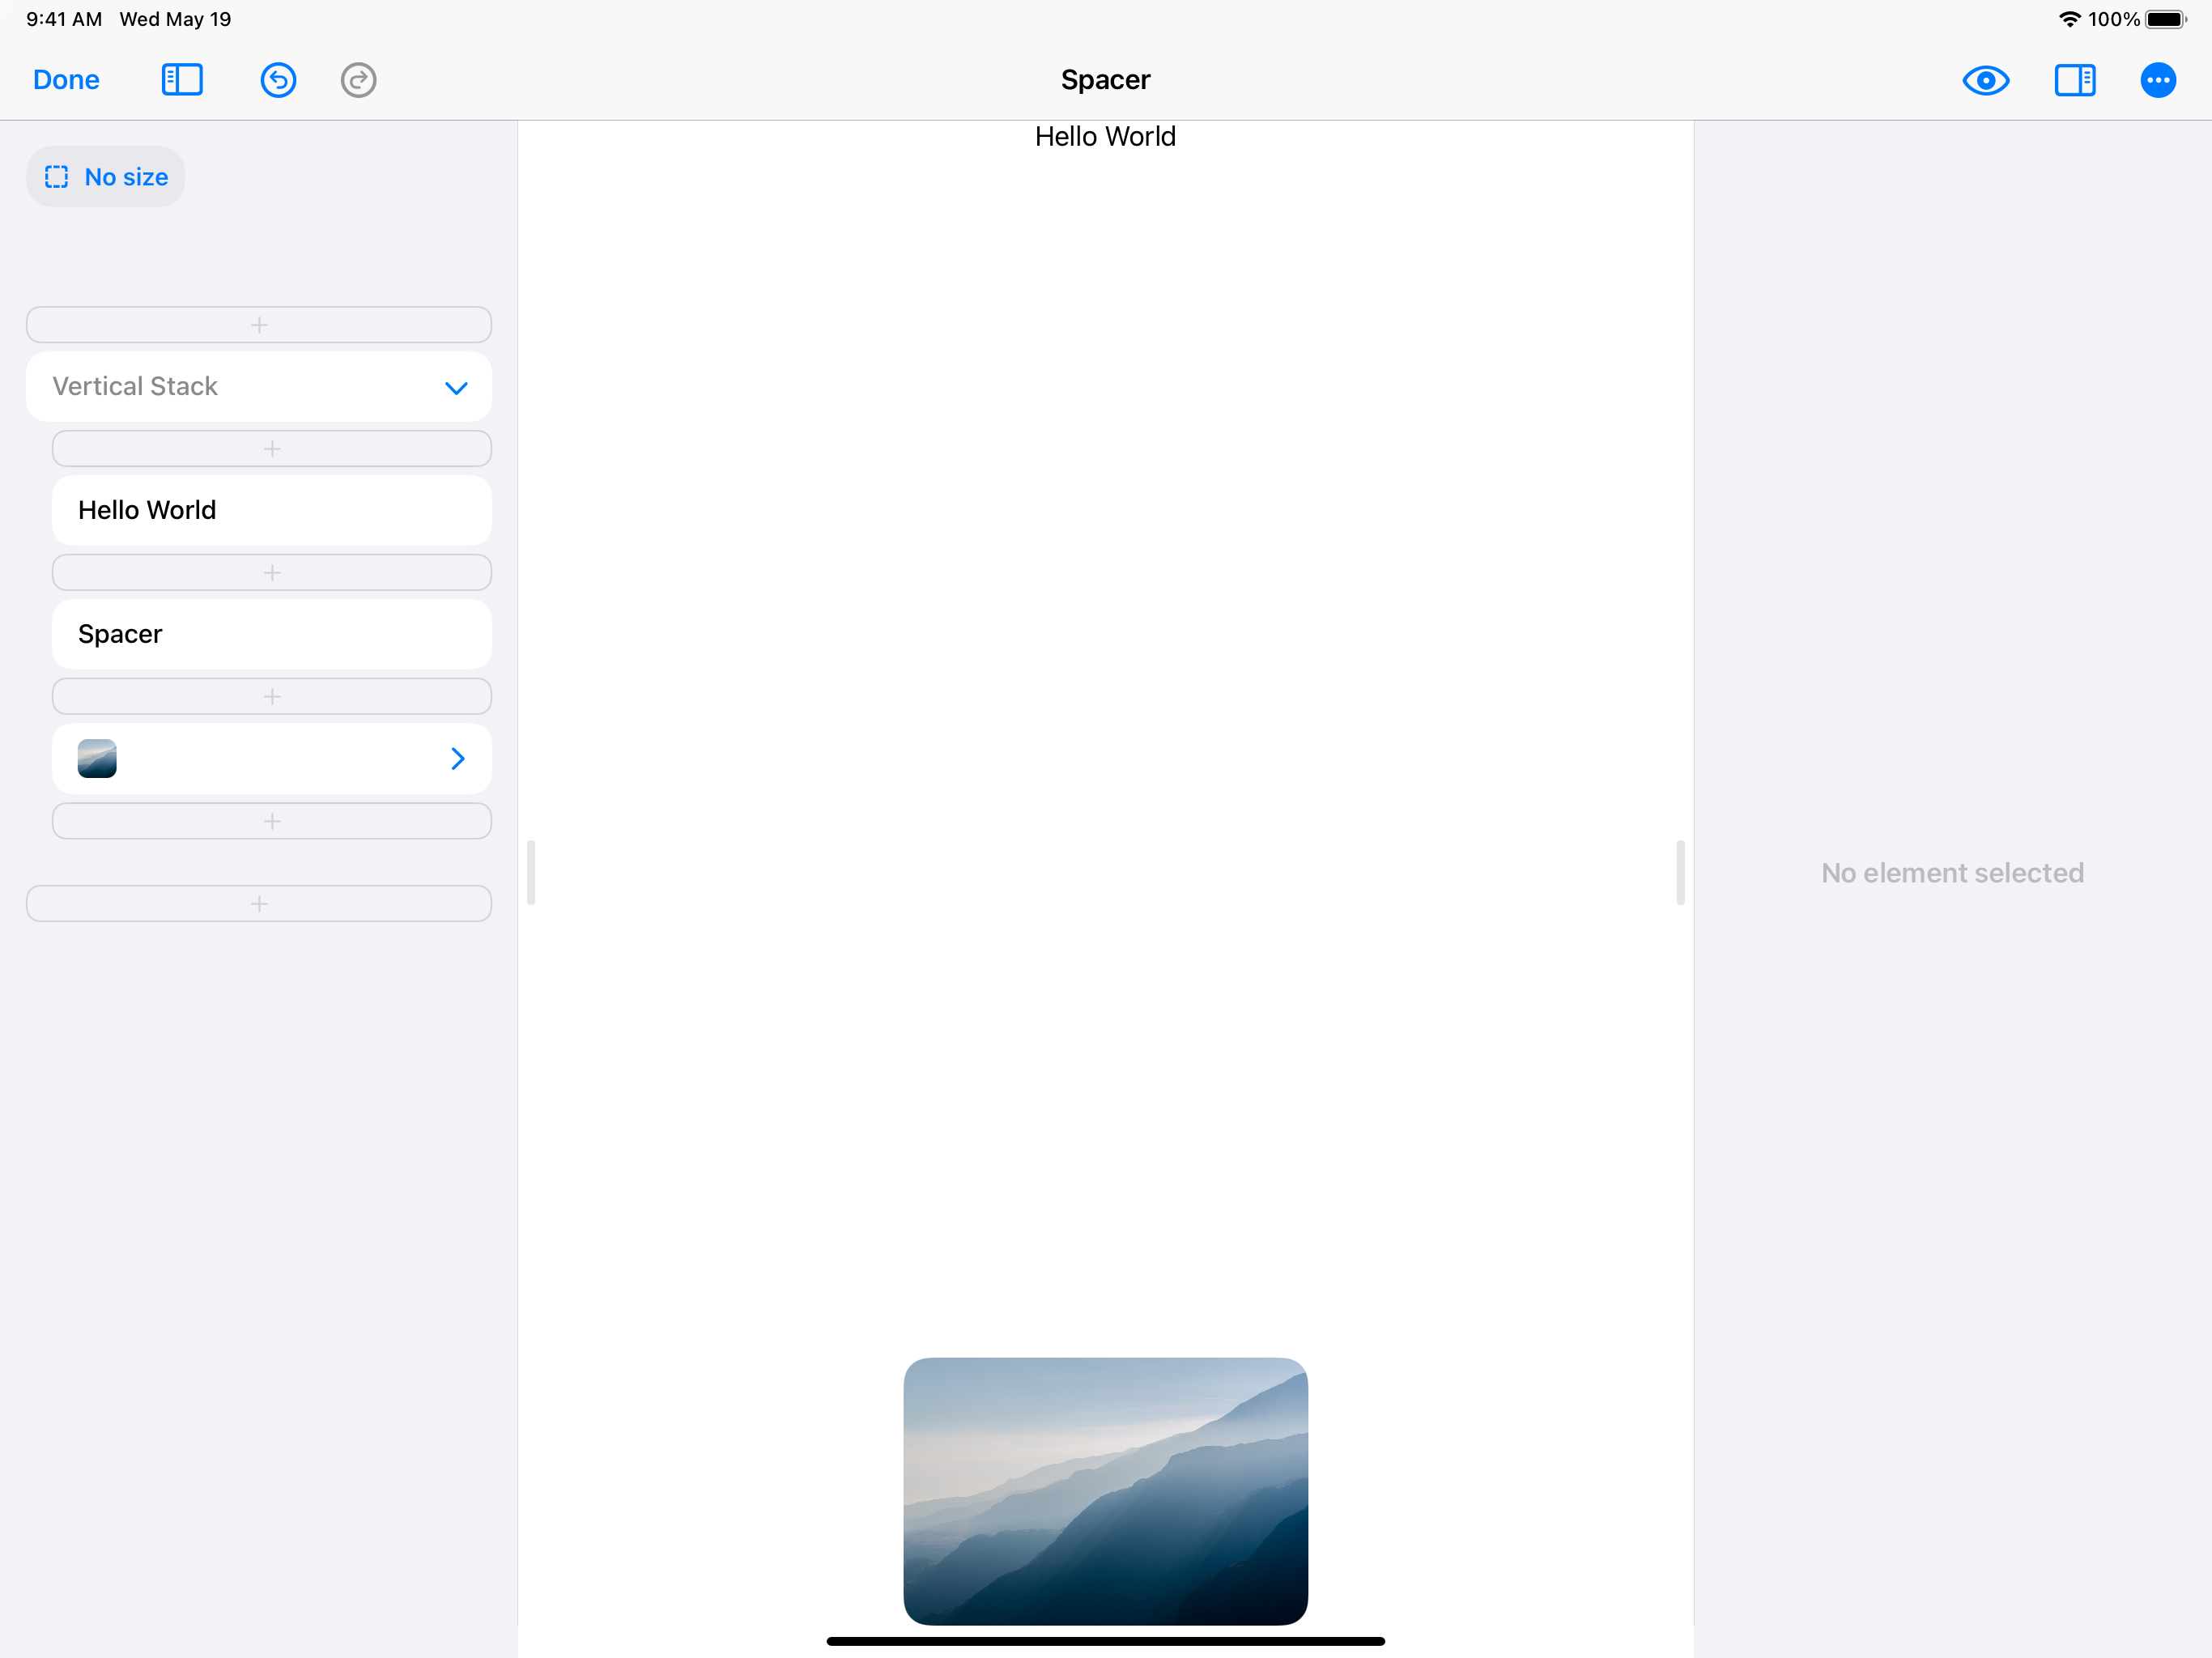Select the Spacer element row
The width and height of the screenshot is (2212, 1658).
click(x=271, y=634)
